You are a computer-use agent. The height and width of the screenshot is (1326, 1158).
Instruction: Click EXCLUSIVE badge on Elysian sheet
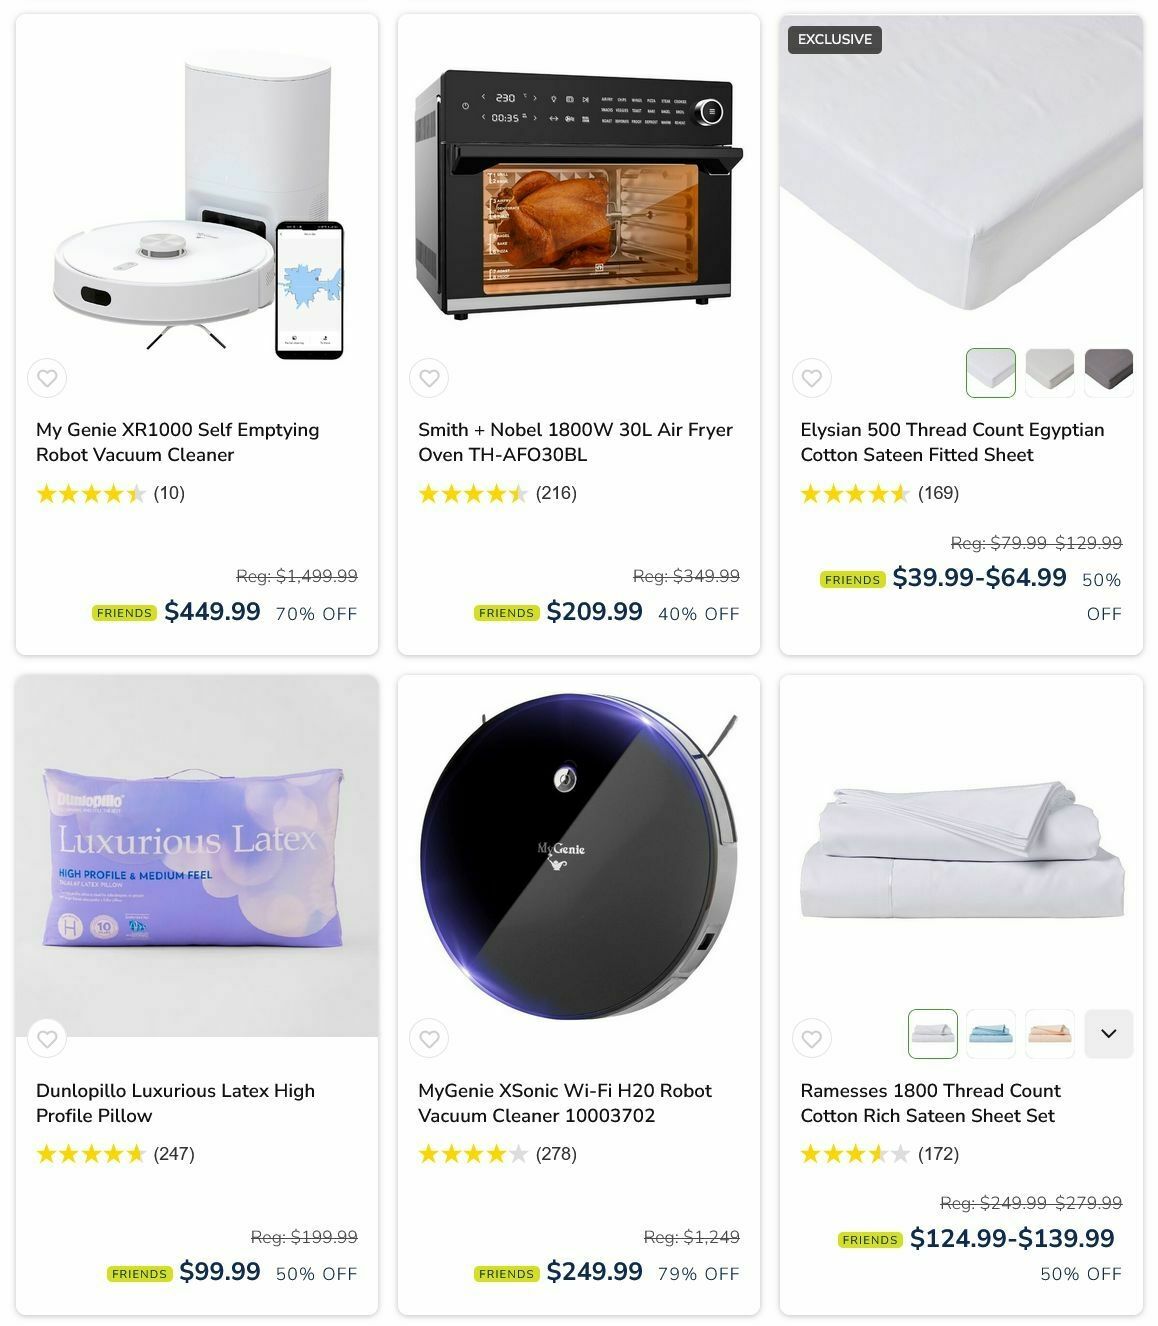point(835,39)
